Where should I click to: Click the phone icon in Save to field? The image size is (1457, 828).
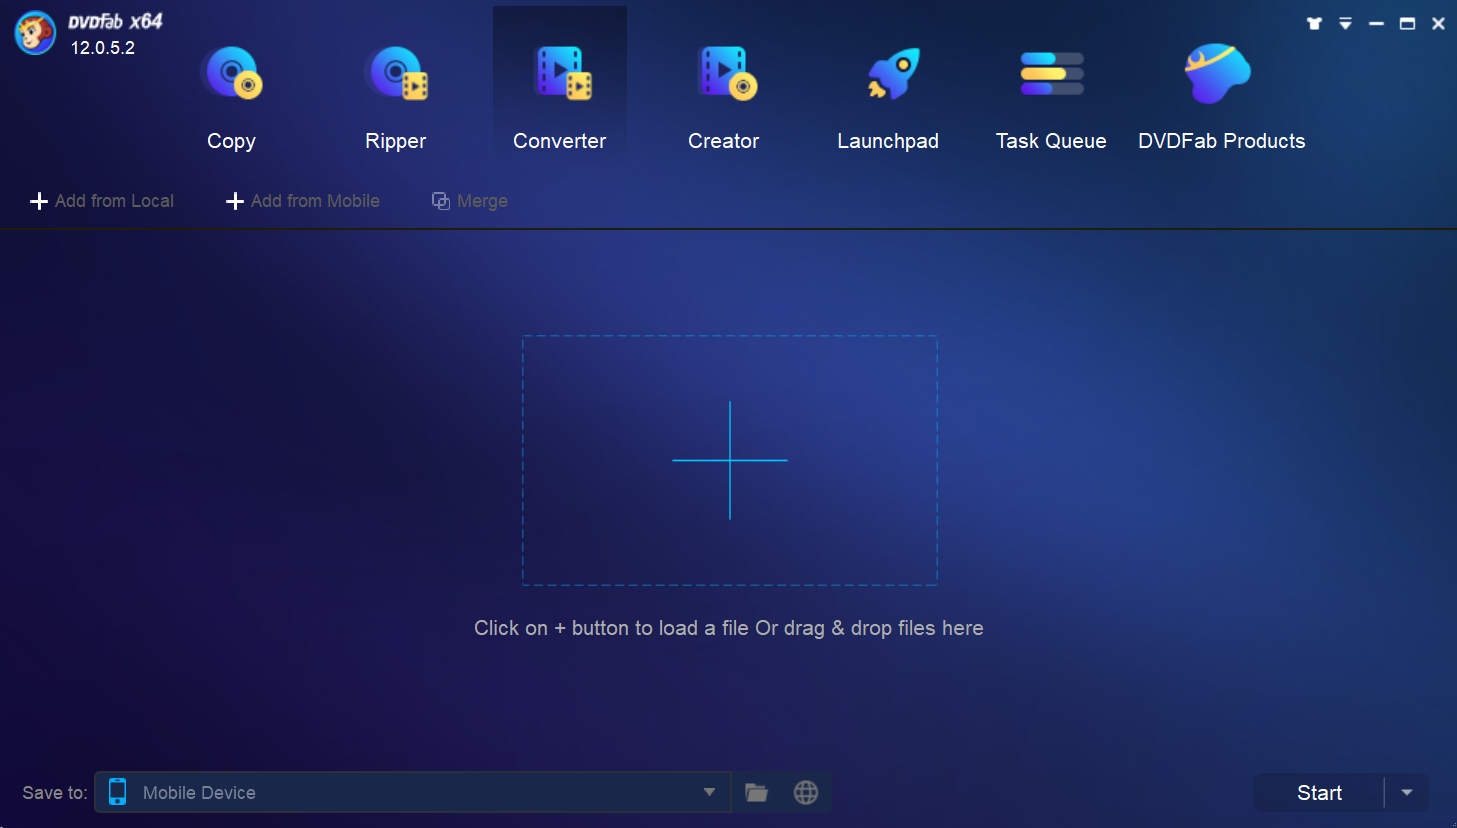117,792
